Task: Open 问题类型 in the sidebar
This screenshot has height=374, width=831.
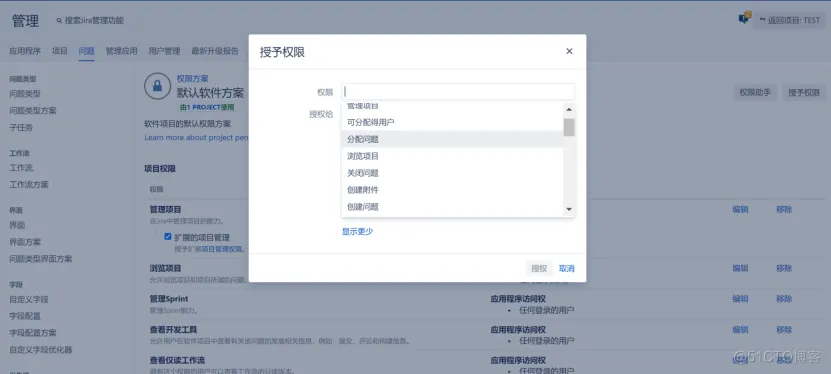Action: (25, 94)
